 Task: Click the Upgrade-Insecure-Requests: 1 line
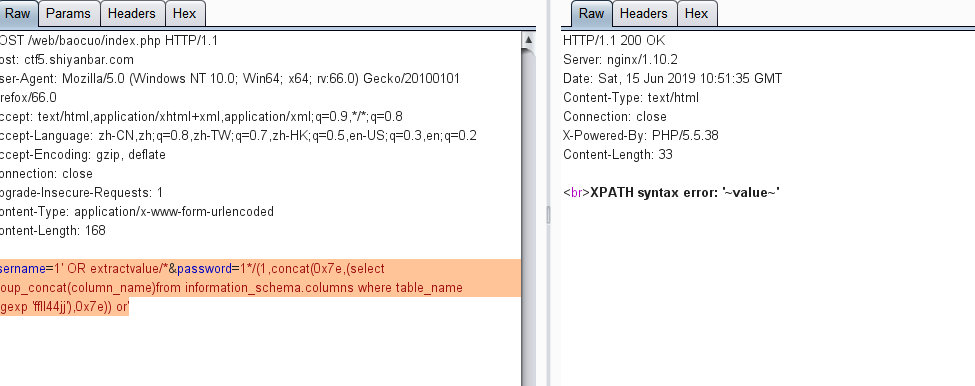click(81, 193)
